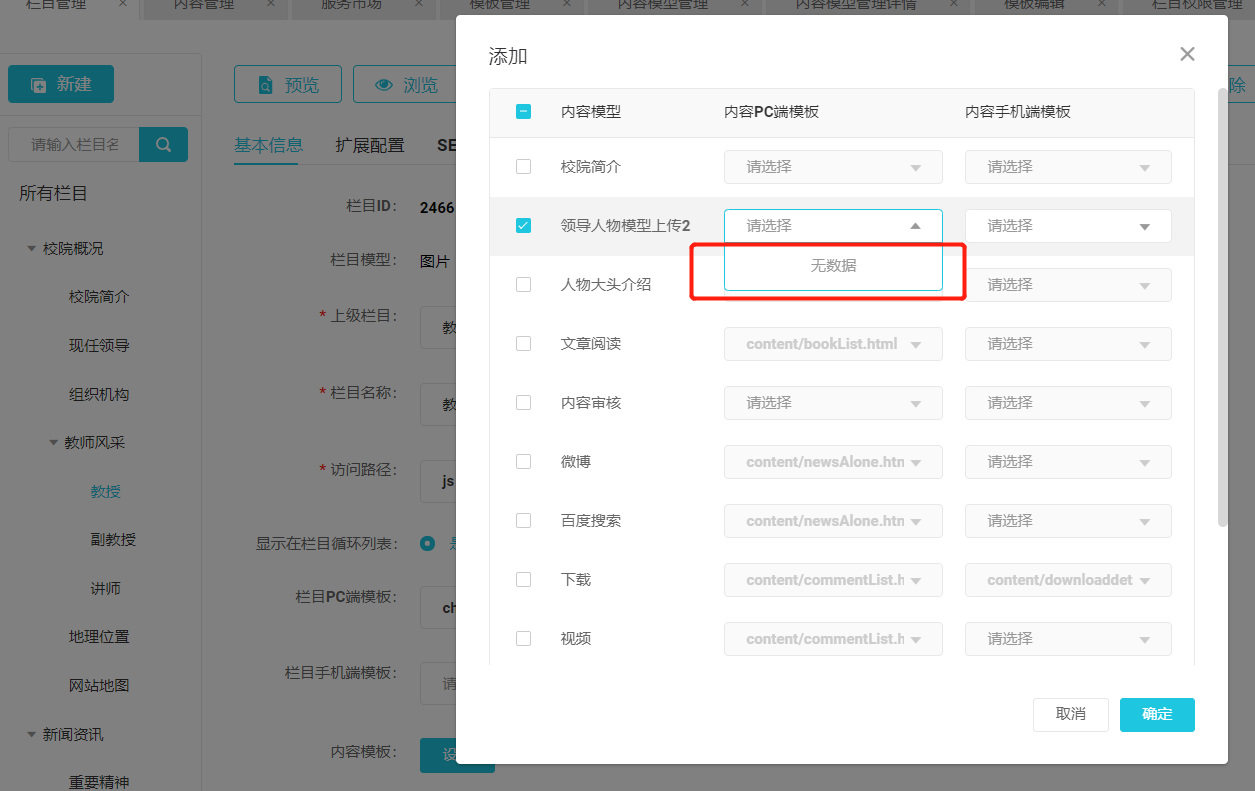The width and height of the screenshot is (1255, 791).
Task: Click the 确定 confirm button
Action: click(1157, 714)
